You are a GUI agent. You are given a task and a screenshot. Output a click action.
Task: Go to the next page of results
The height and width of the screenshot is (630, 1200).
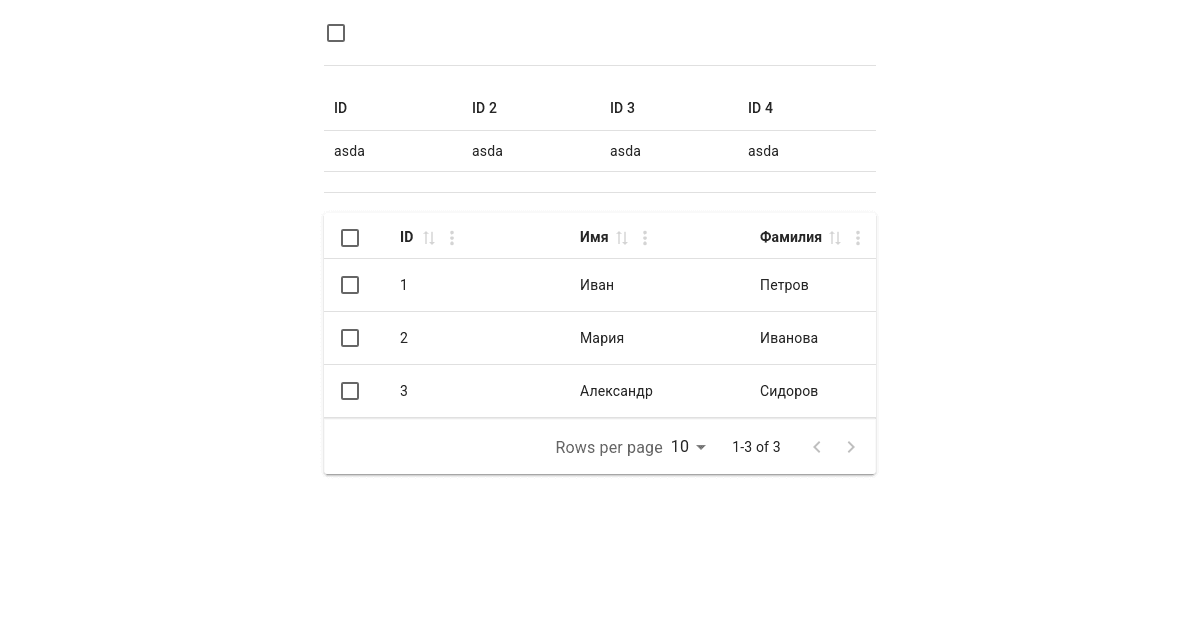851,447
